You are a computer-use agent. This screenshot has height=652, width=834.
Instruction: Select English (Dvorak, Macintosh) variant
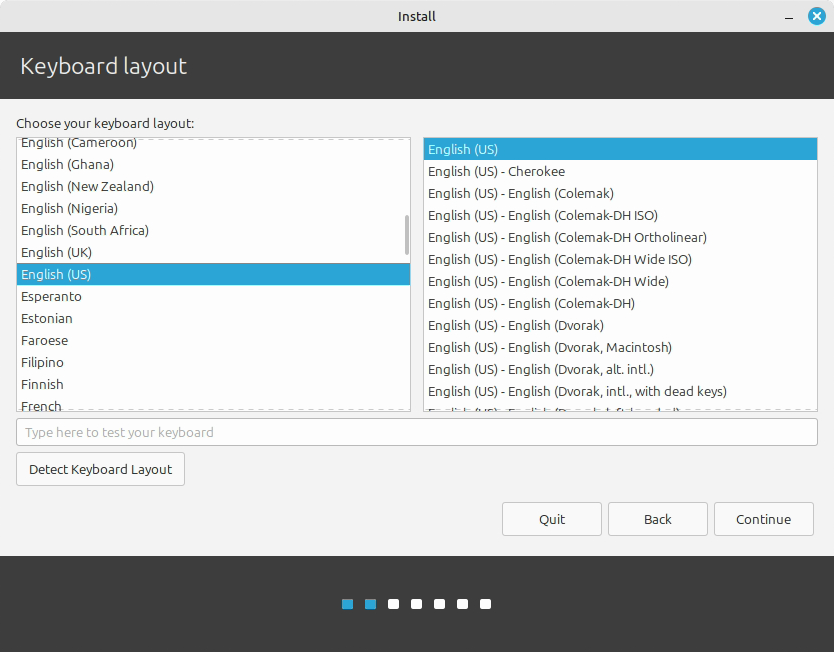550,347
